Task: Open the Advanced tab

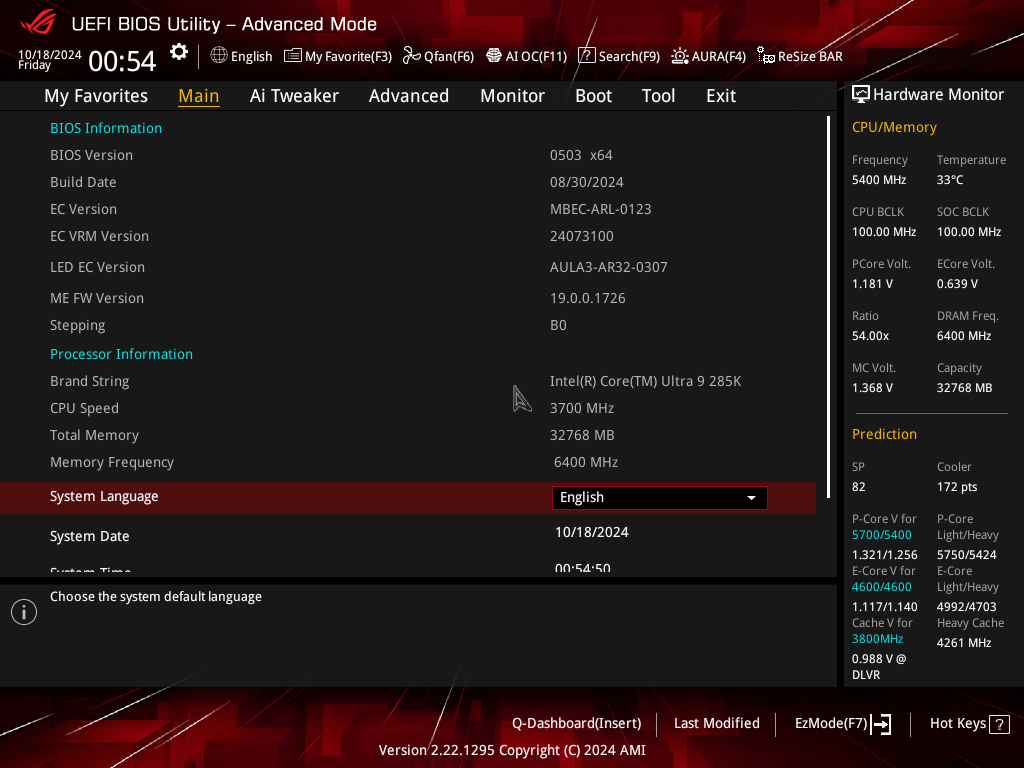Action: click(x=409, y=96)
